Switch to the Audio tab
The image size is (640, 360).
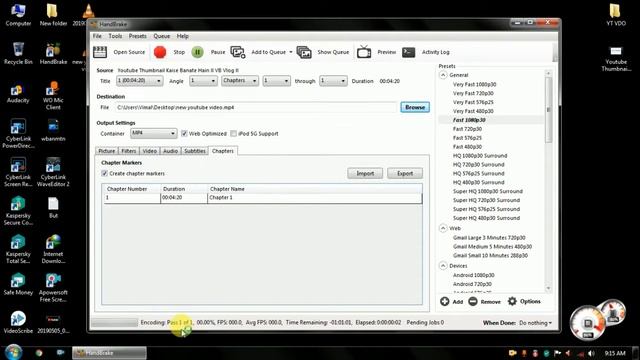170,151
